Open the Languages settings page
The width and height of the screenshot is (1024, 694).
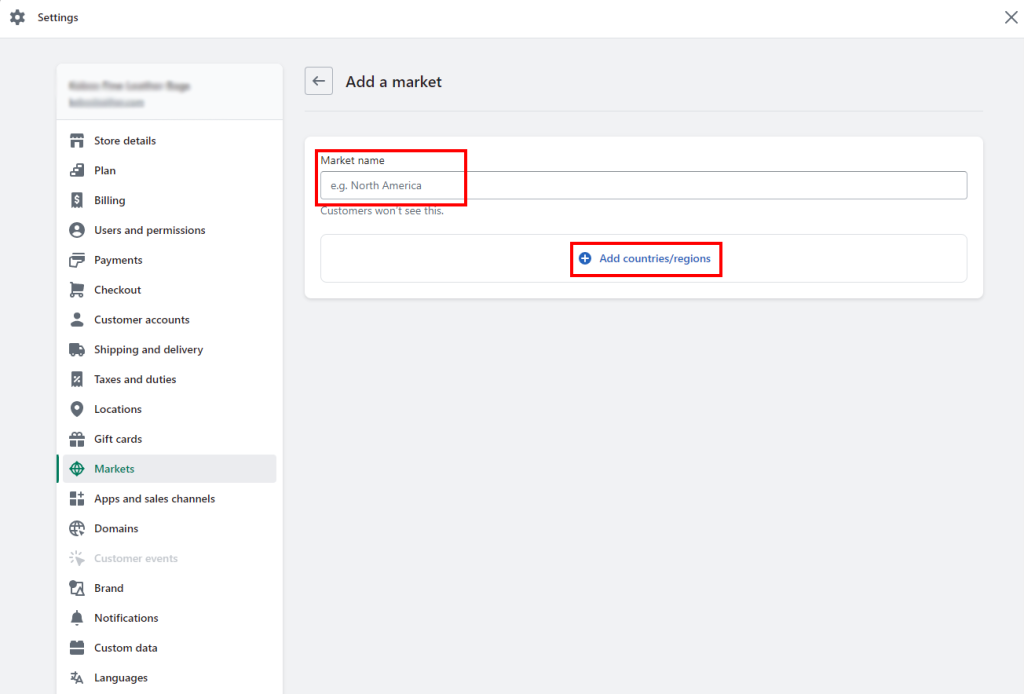[x=120, y=677]
